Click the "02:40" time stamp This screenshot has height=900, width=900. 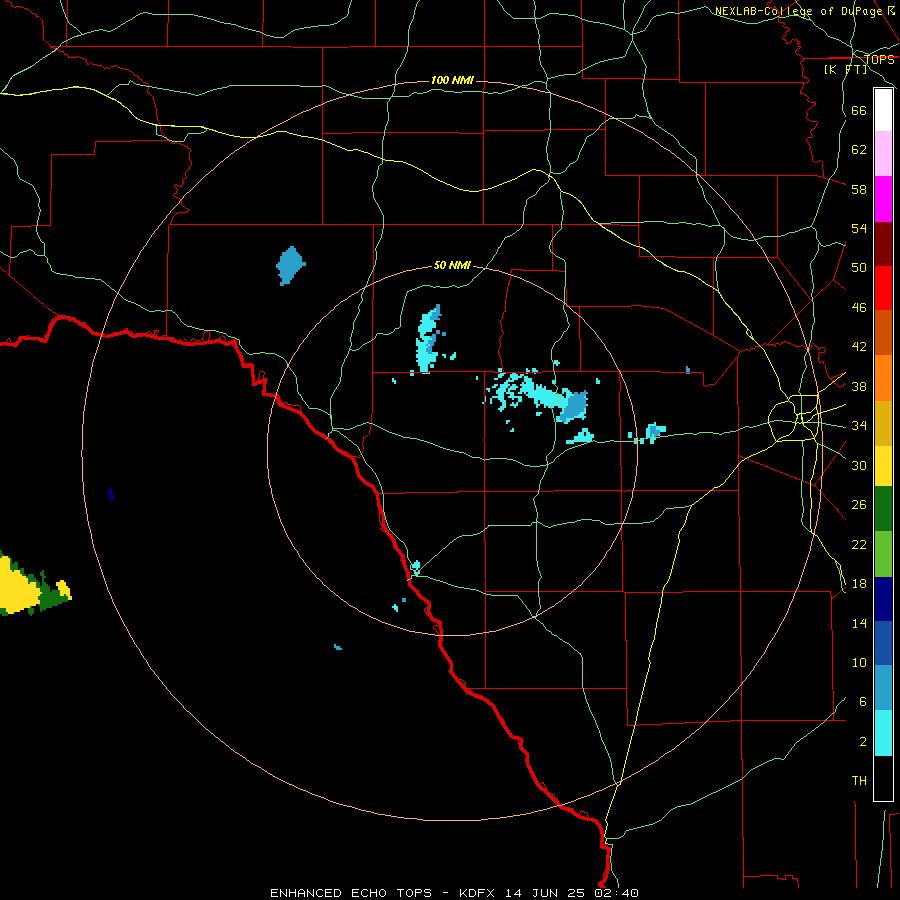pos(614,893)
